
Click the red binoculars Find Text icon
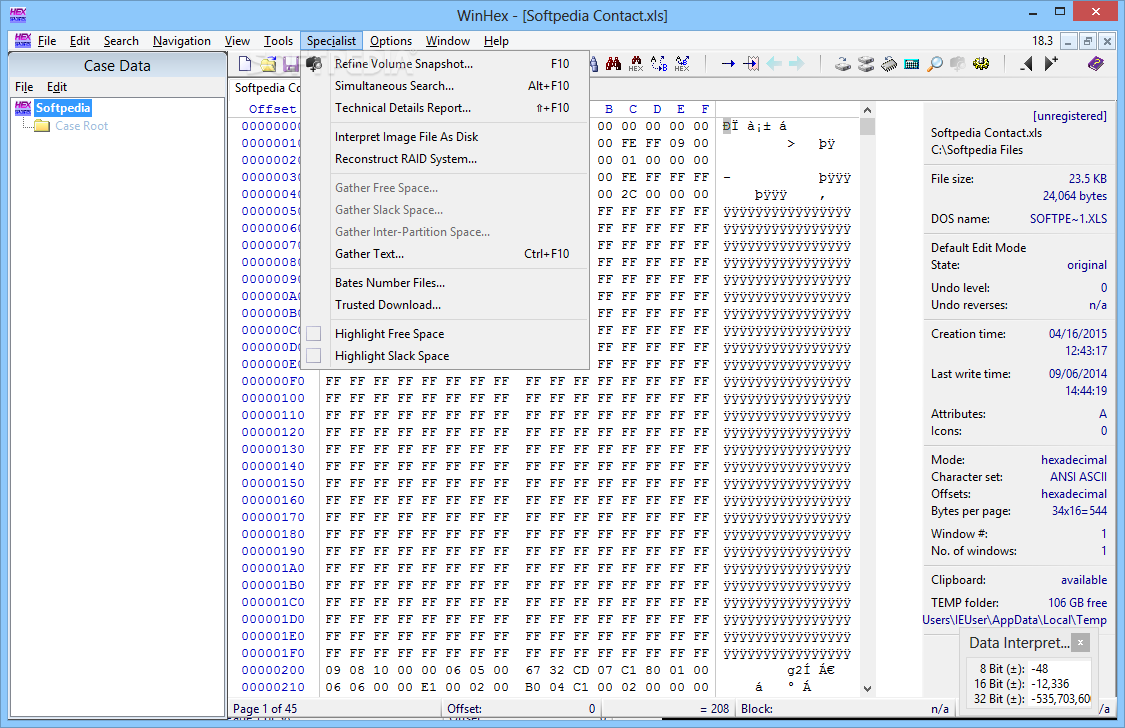[613, 64]
